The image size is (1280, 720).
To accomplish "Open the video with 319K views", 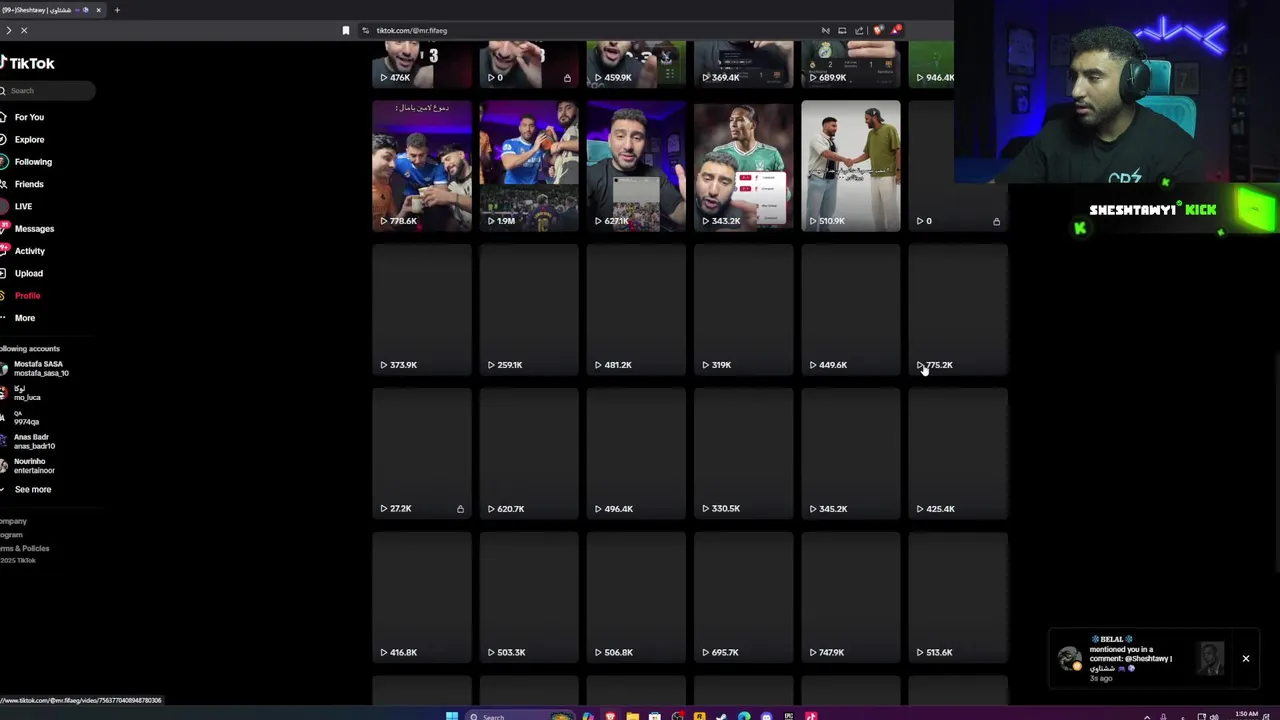I will (743, 310).
